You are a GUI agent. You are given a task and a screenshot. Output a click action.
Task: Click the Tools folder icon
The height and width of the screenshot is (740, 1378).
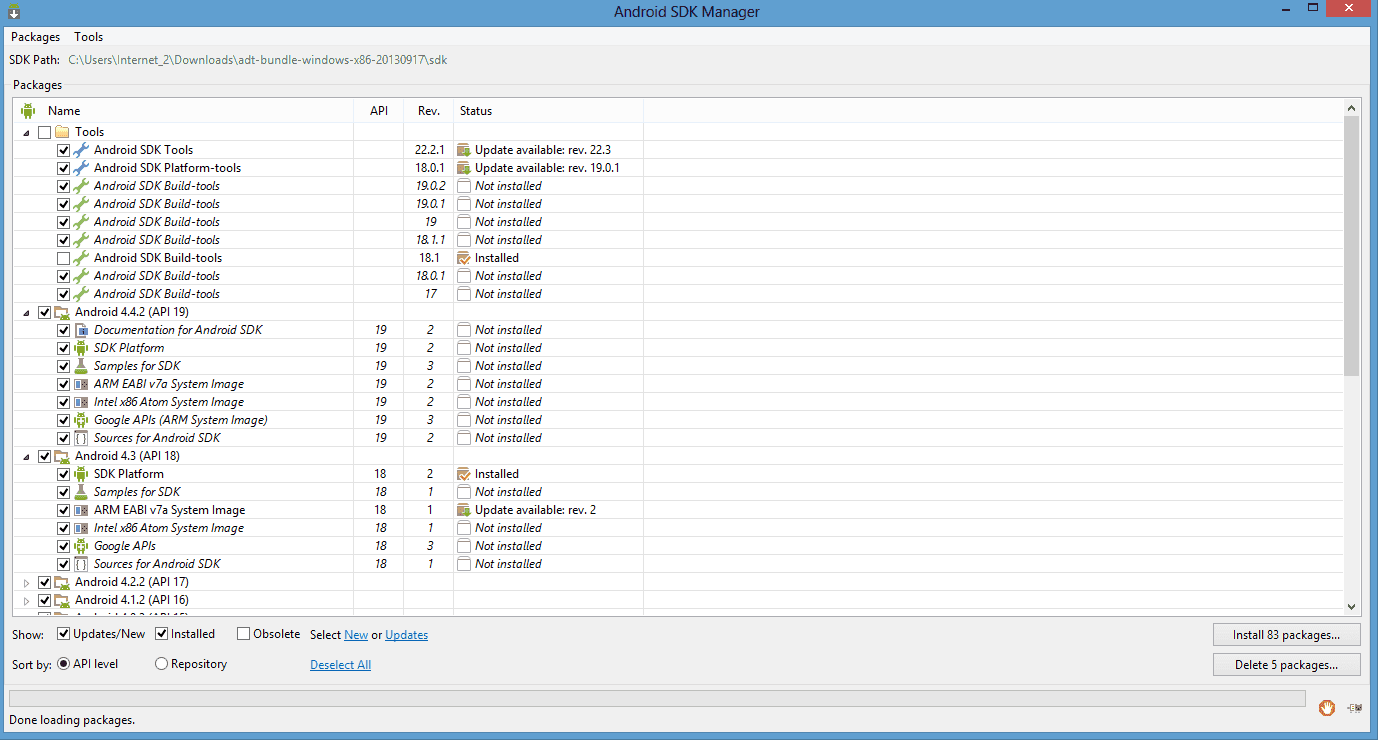point(62,132)
